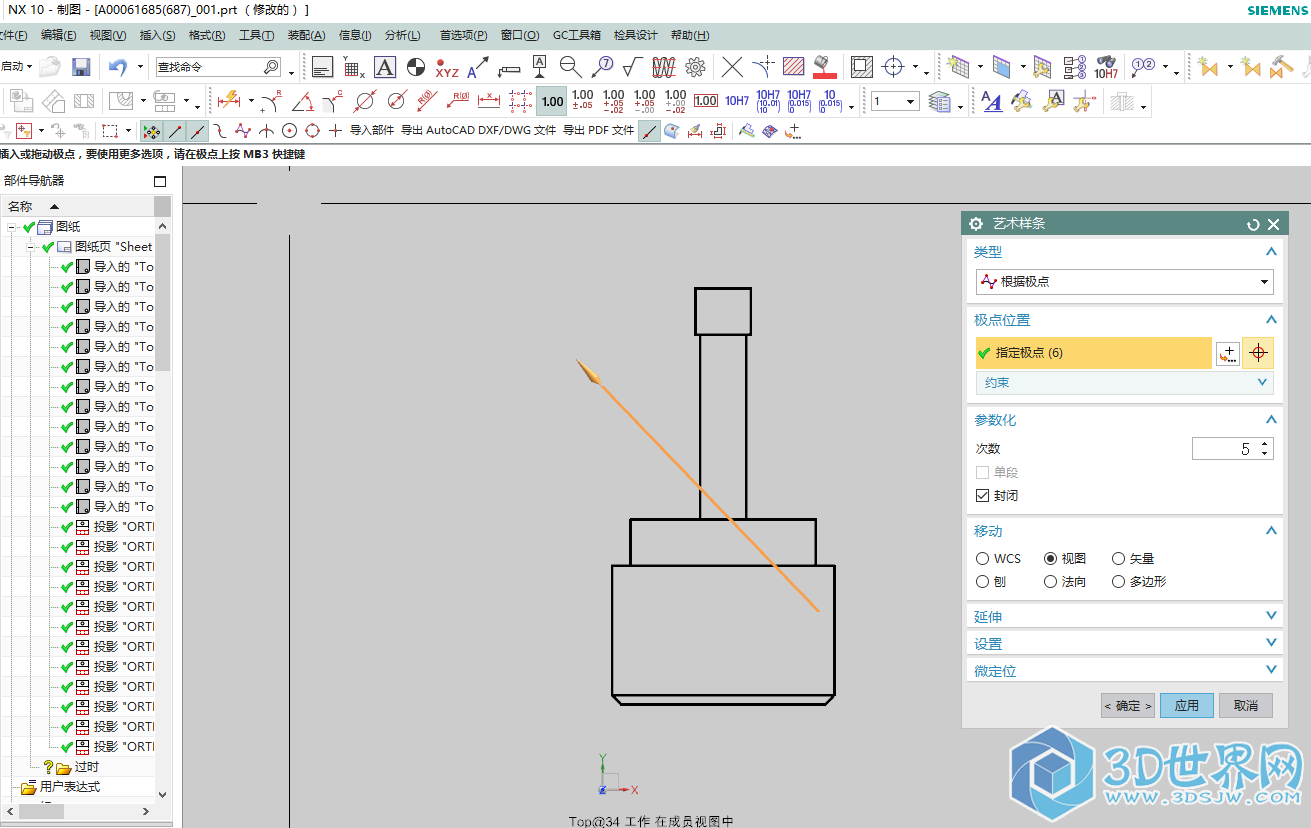Collapse the 移动 section
This screenshot has width=1311, height=828.
point(1272,530)
